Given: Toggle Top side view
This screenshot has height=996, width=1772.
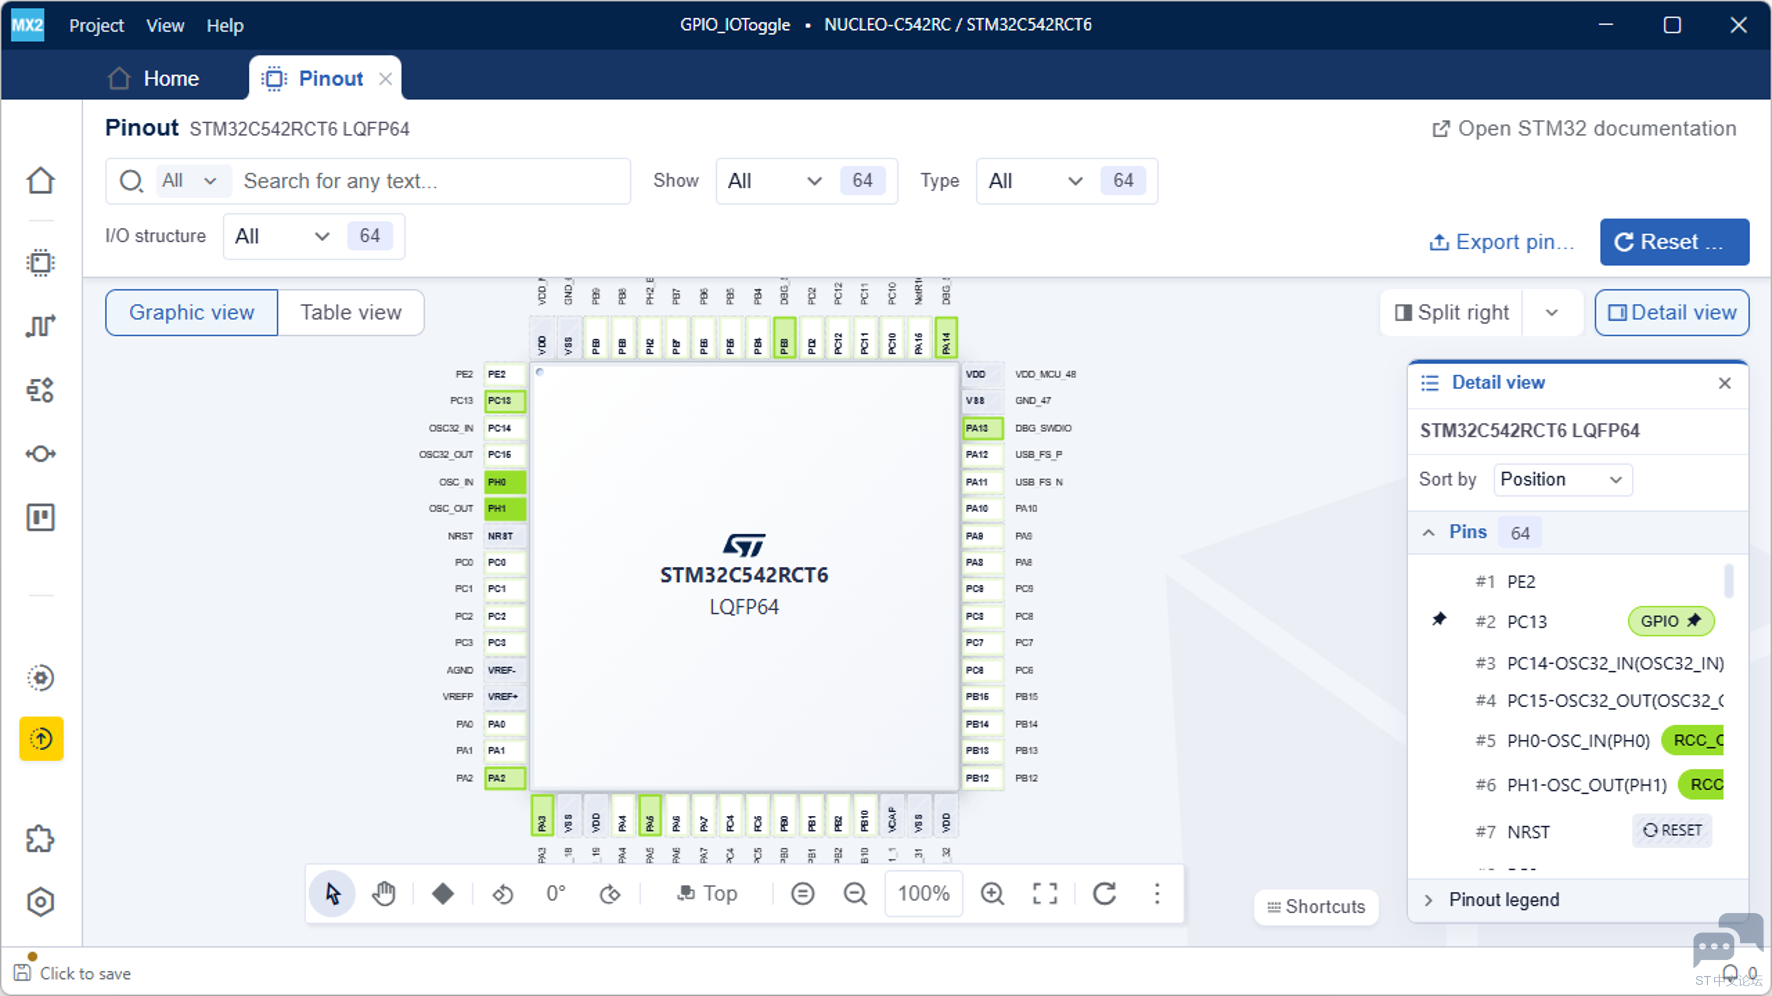Looking at the screenshot, I should [708, 893].
